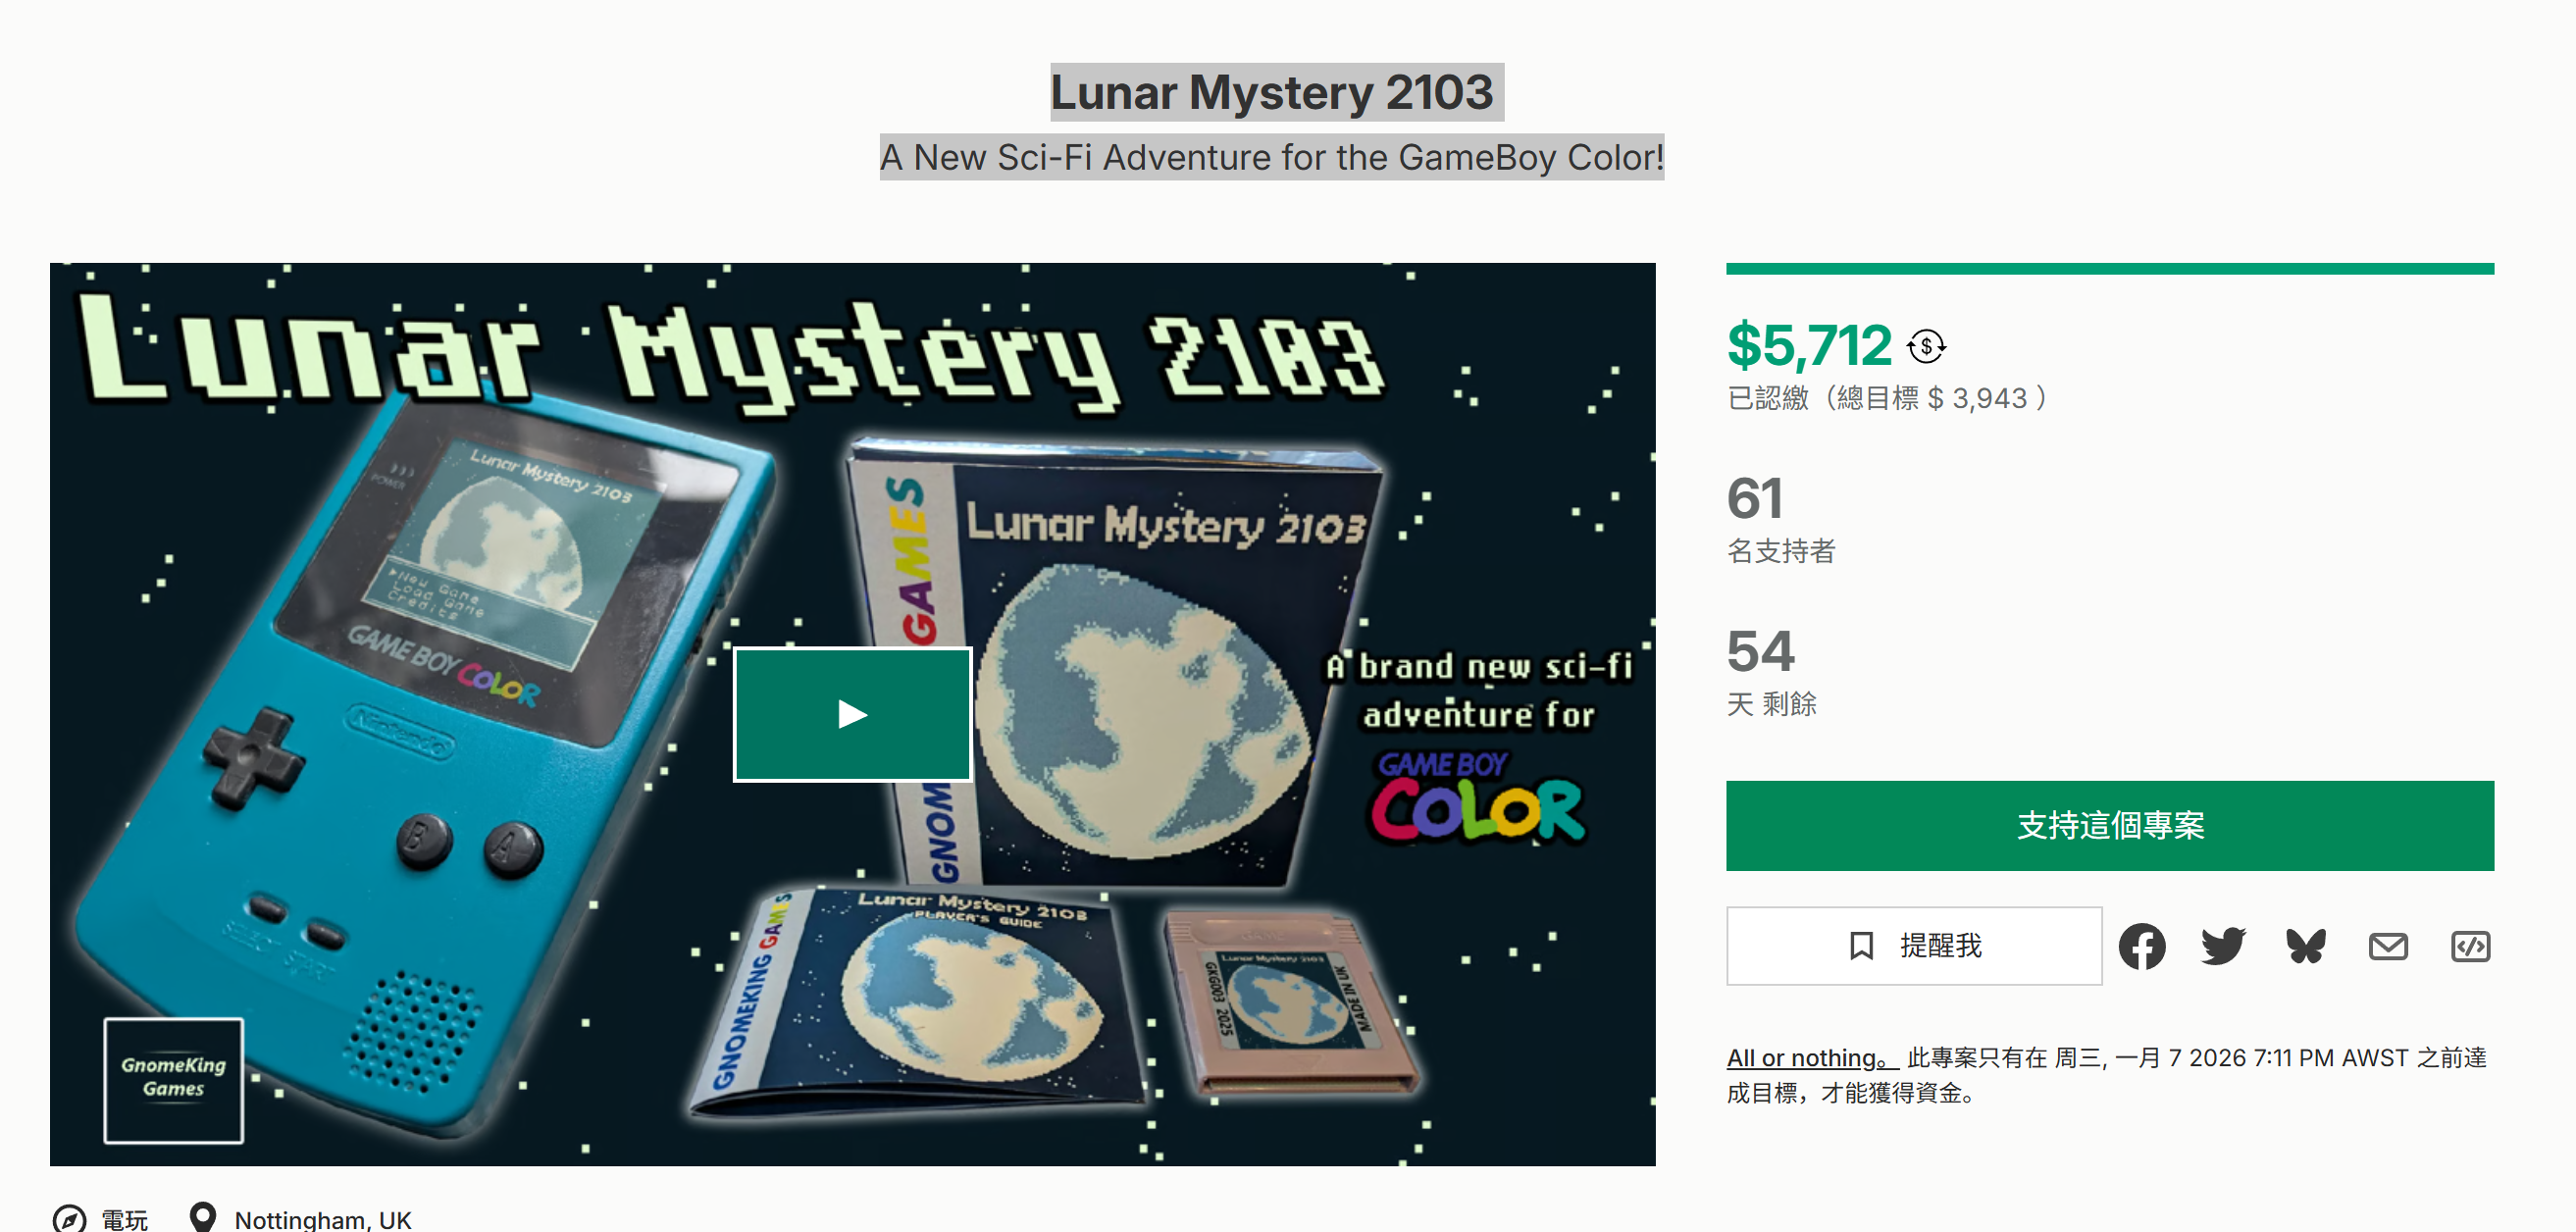Share the project on Twitter
This screenshot has width=2576, height=1232.
(x=2223, y=946)
